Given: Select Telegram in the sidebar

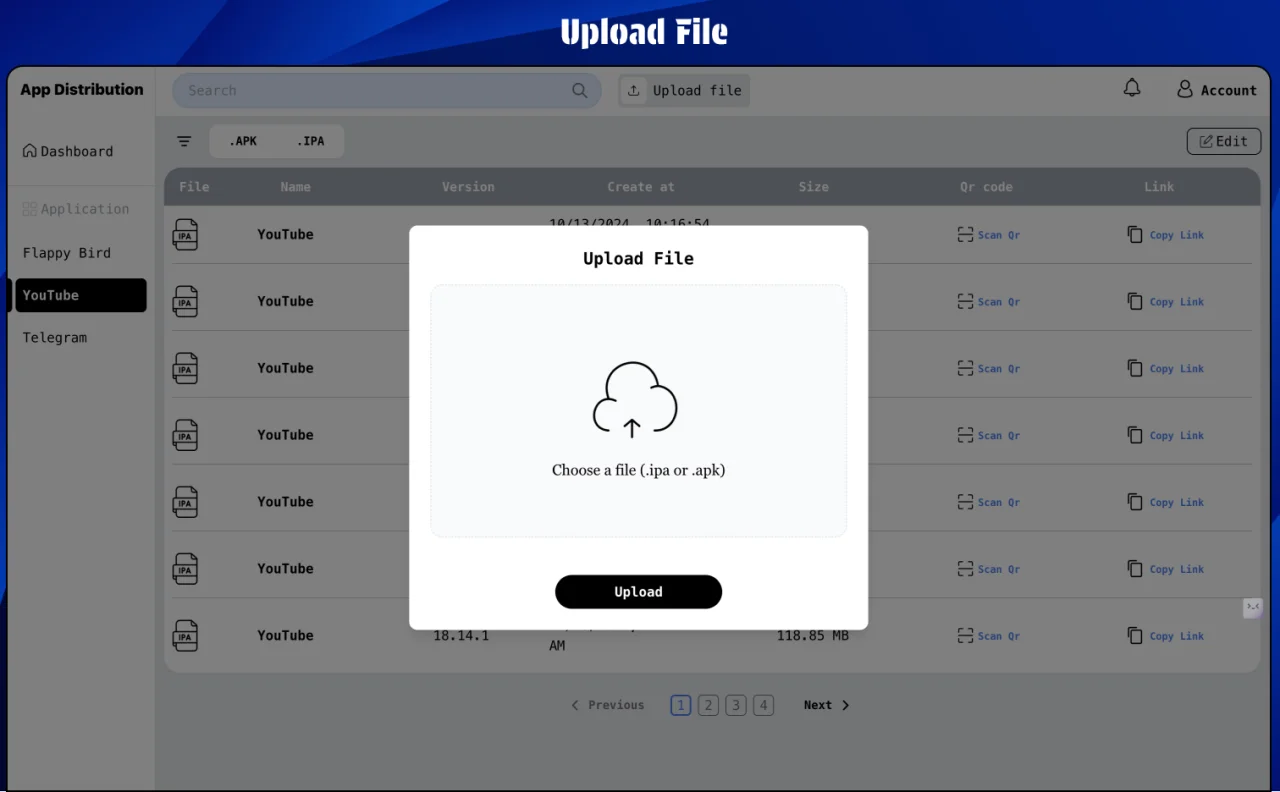Looking at the screenshot, I should coord(55,338).
